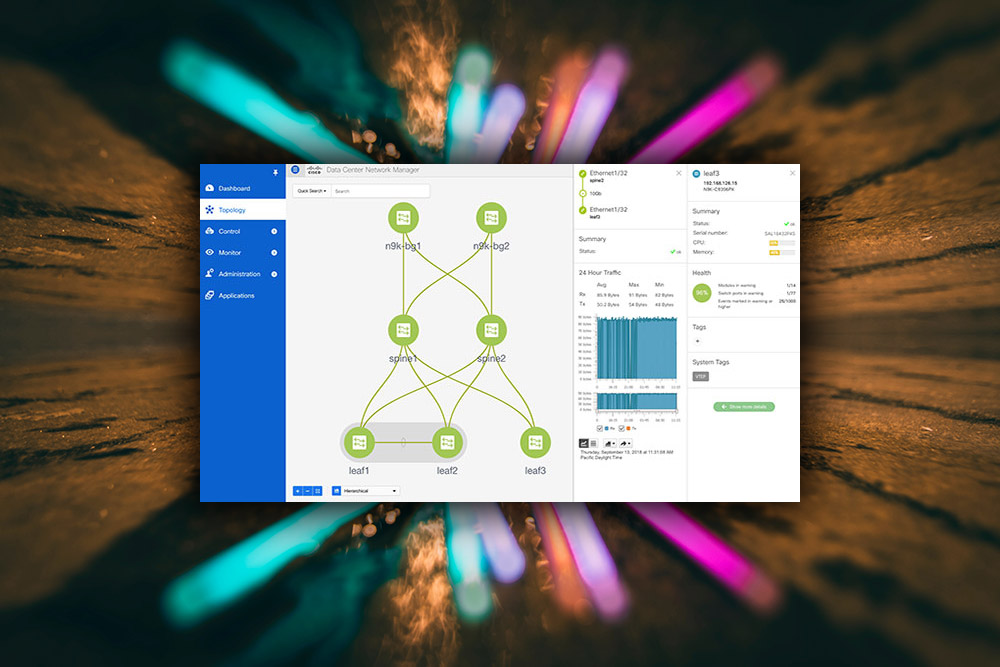Click the hamburger menu icon beside Cisco logo
Image resolution: width=1000 pixels, height=667 pixels.
point(295,169)
